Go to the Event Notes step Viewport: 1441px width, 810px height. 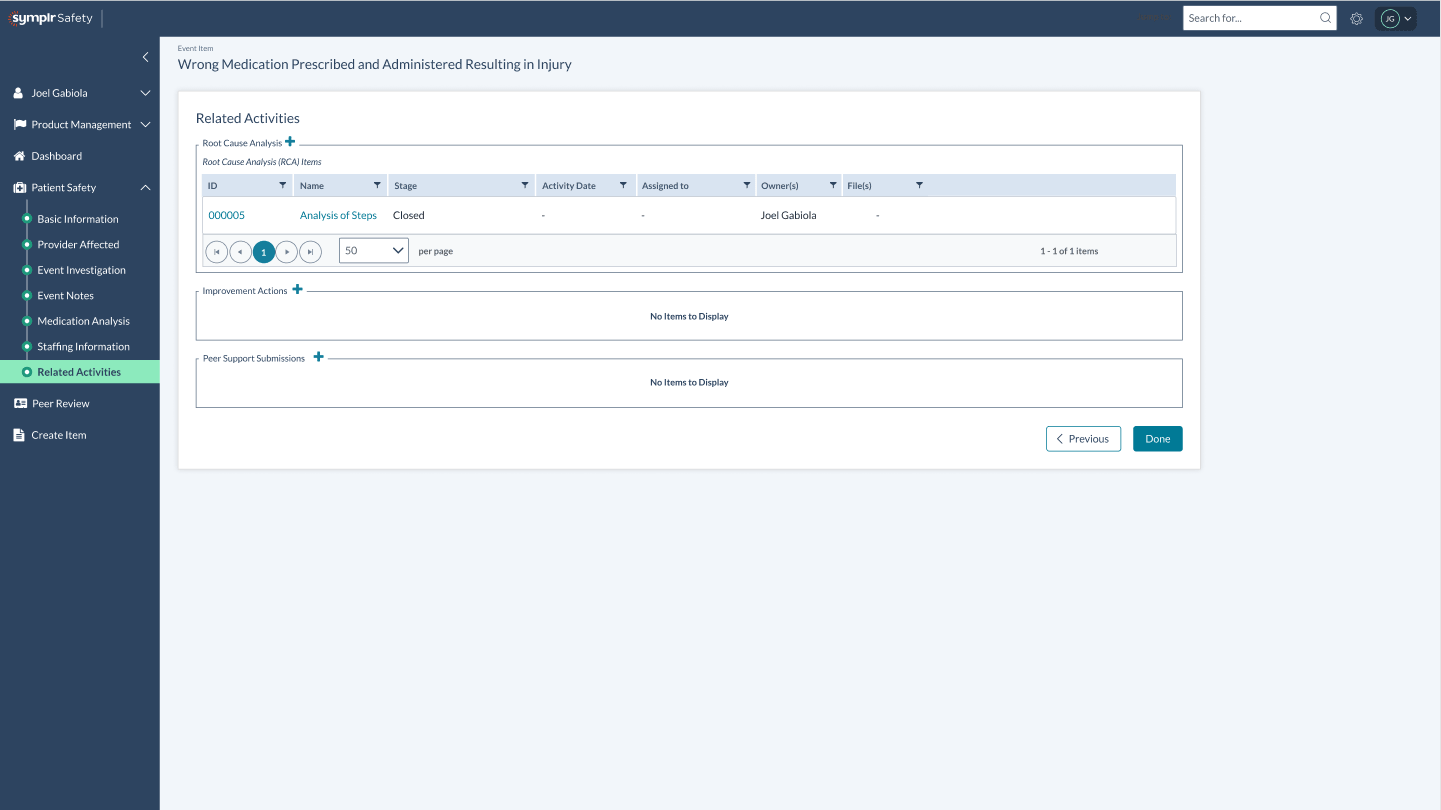point(66,296)
